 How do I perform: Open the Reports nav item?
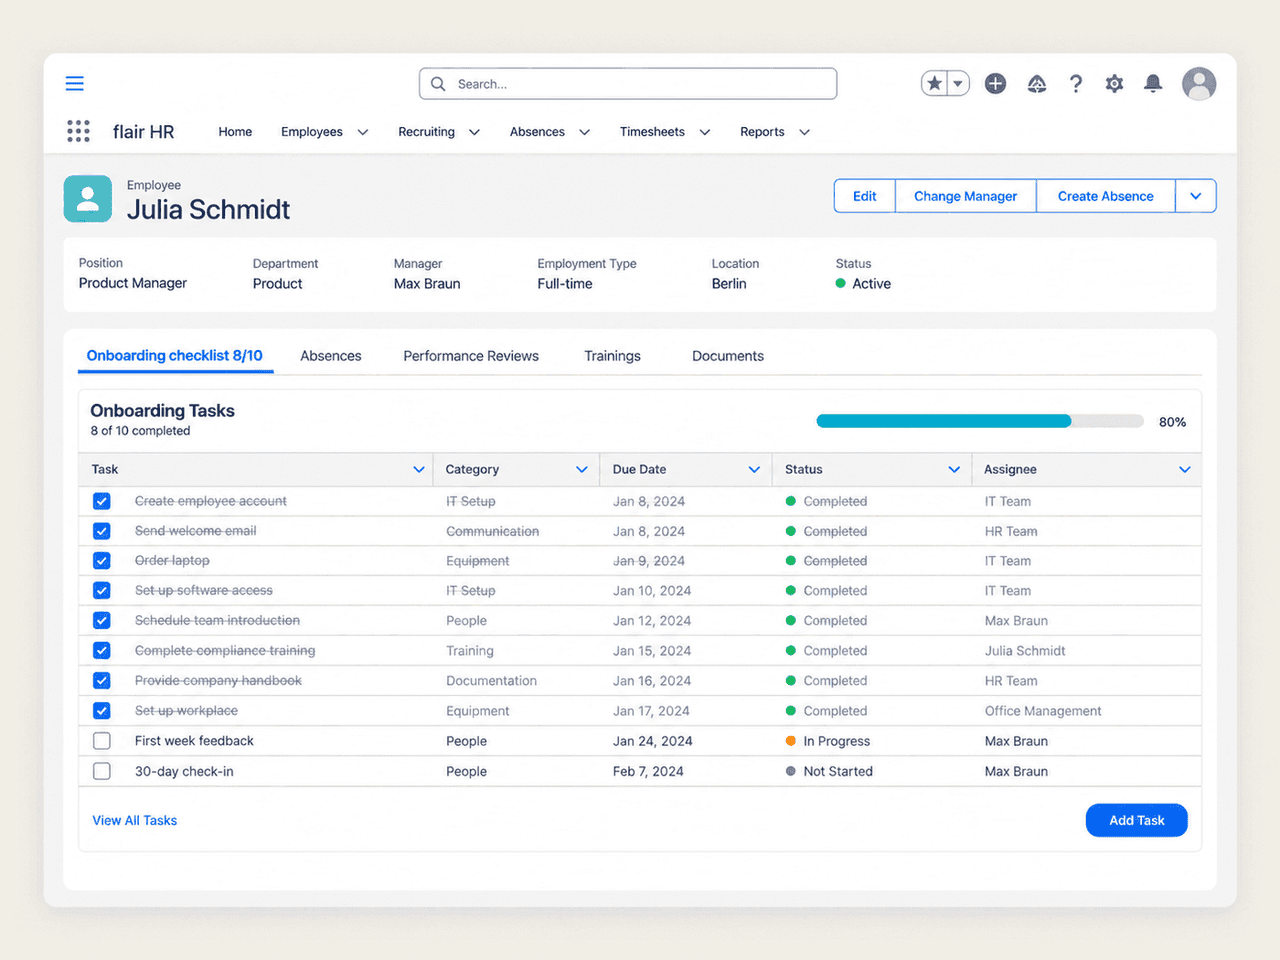[762, 132]
